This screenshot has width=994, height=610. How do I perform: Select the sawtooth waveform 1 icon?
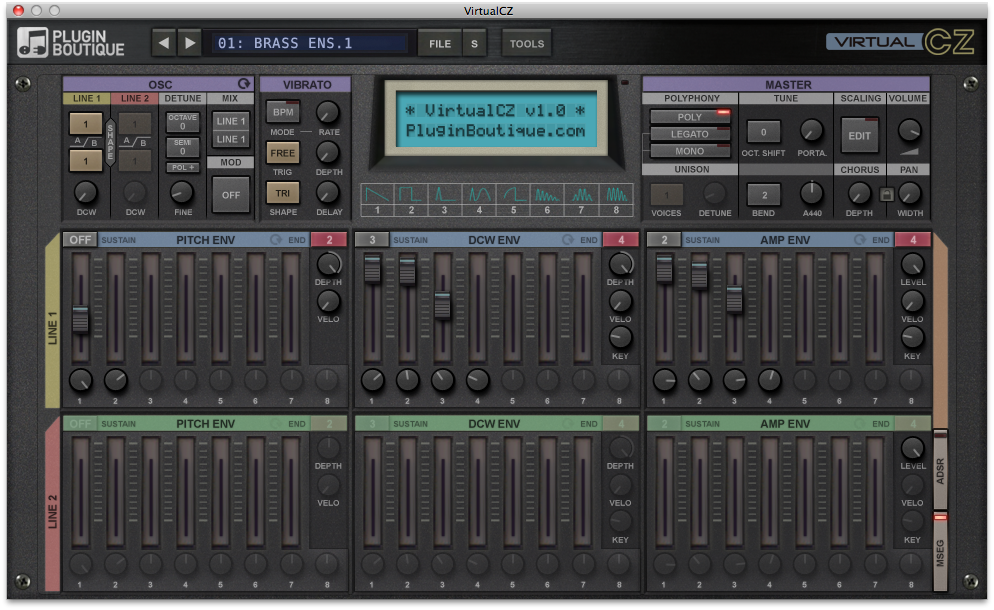pos(375,194)
